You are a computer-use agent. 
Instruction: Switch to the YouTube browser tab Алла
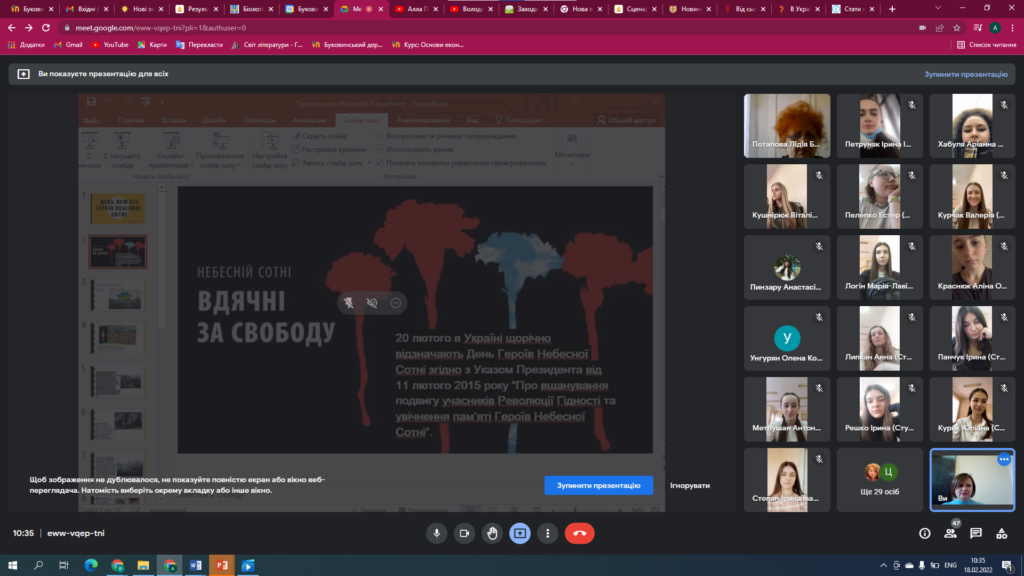coord(413,8)
